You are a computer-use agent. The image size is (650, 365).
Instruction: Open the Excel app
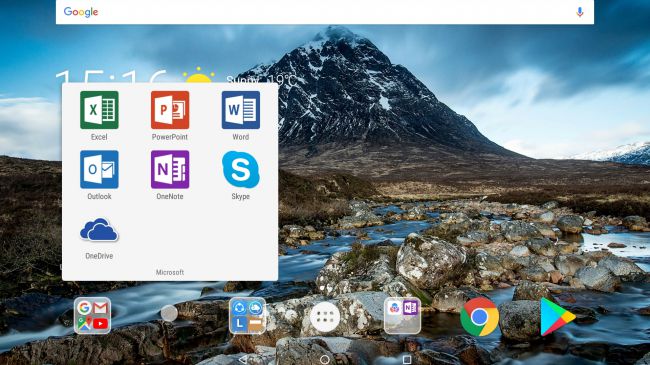pyautogui.click(x=99, y=110)
